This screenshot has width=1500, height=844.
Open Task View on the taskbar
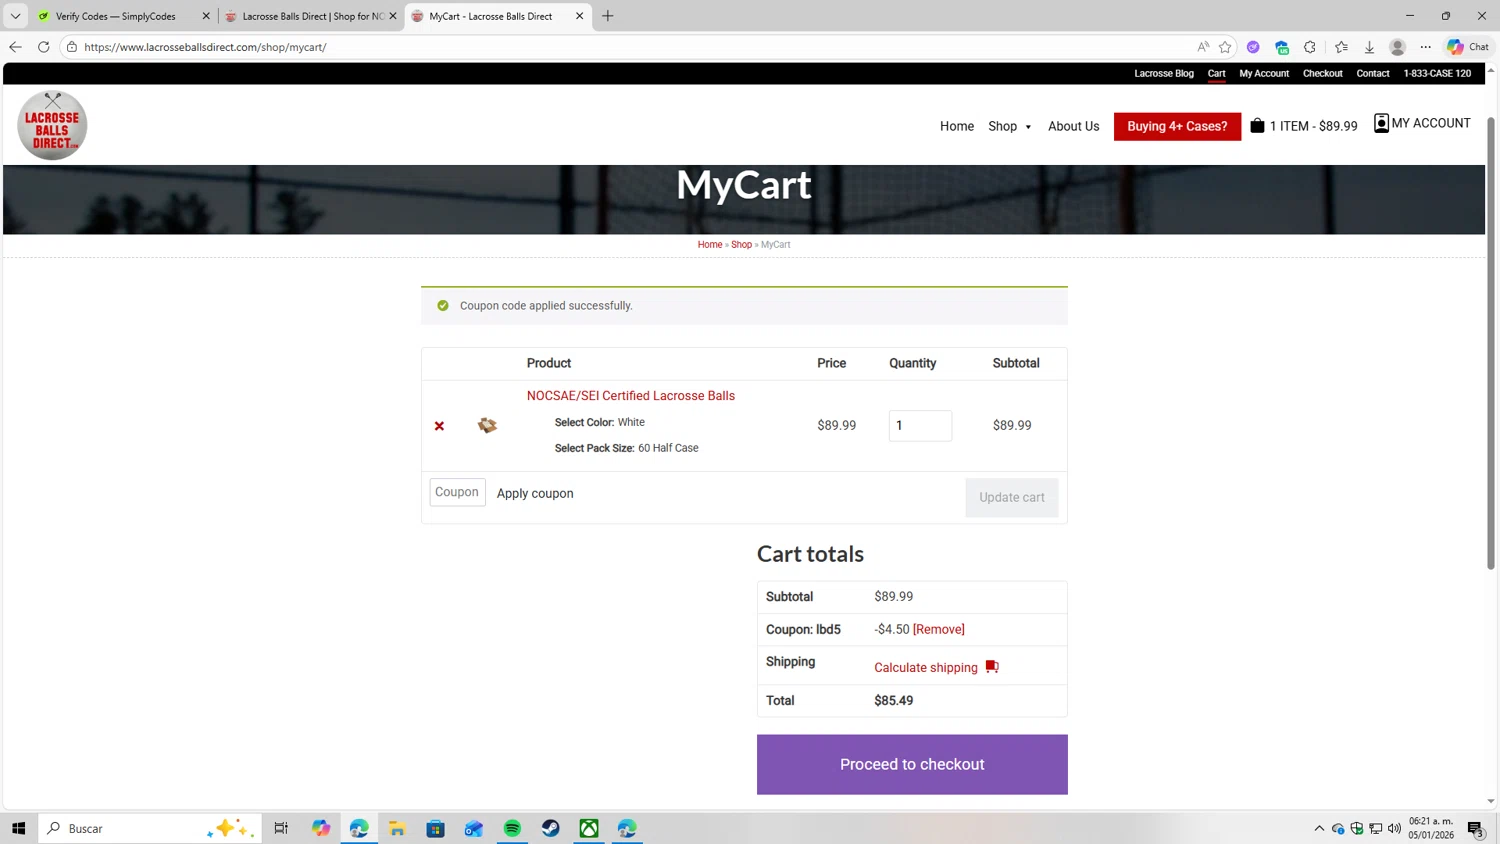pyautogui.click(x=281, y=828)
